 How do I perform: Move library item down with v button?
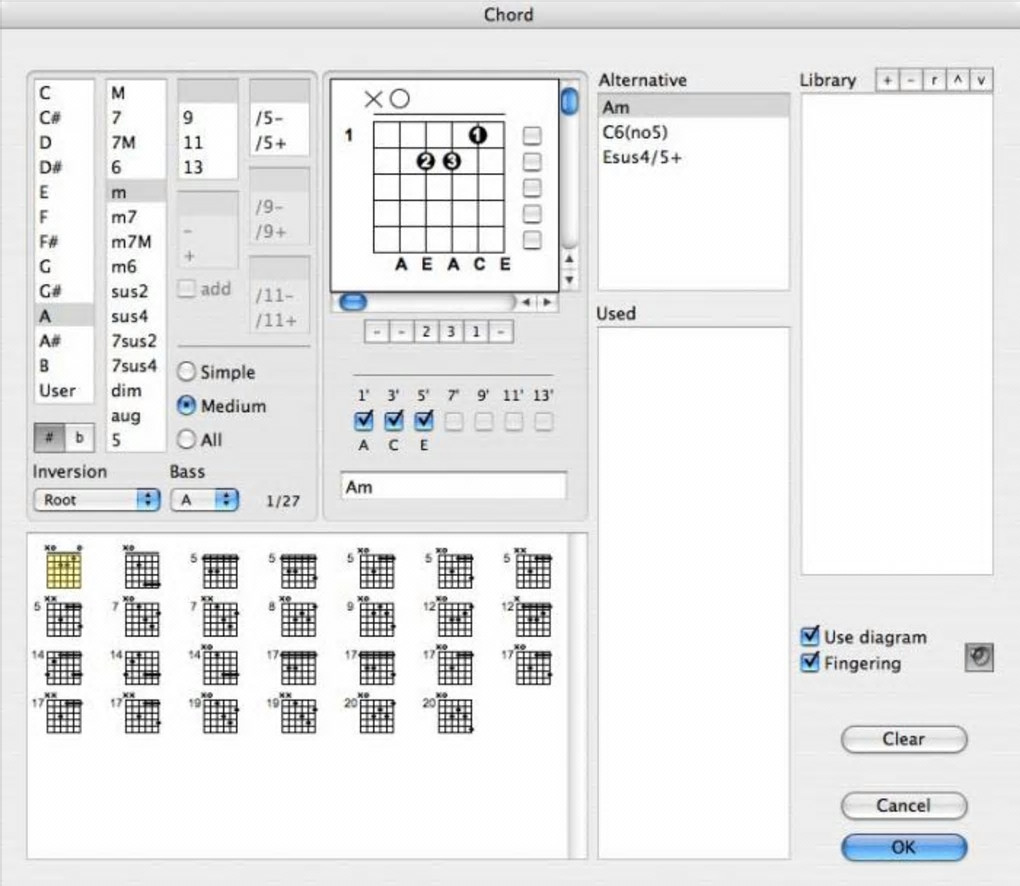980,81
